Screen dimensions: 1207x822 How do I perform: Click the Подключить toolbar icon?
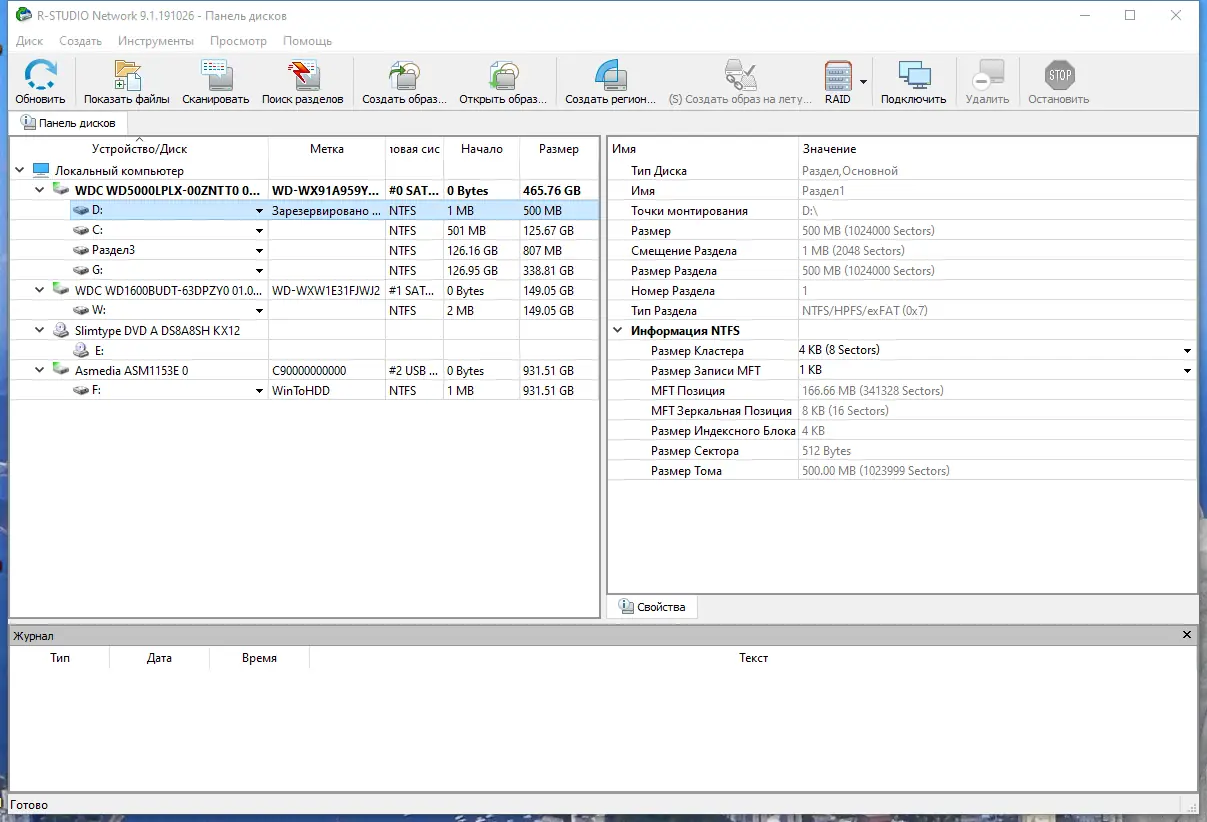912,75
